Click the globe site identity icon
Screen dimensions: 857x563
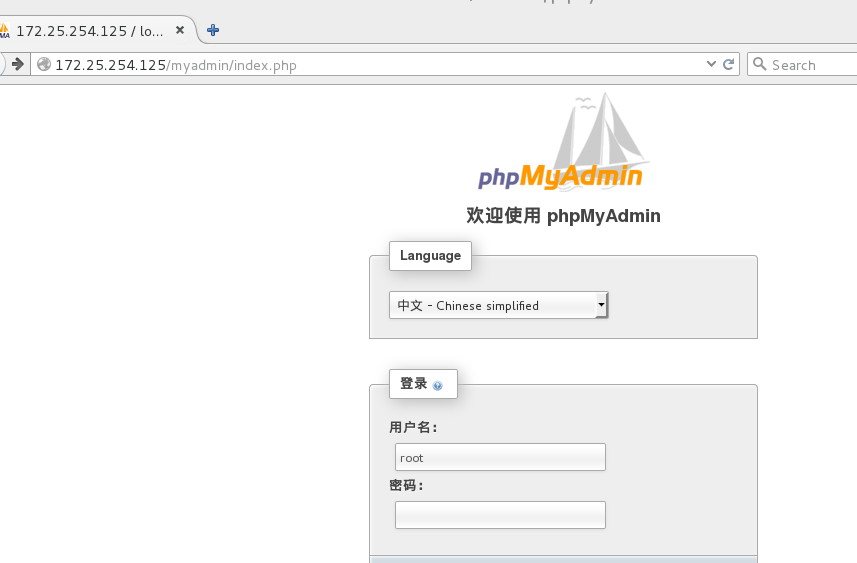(x=44, y=64)
